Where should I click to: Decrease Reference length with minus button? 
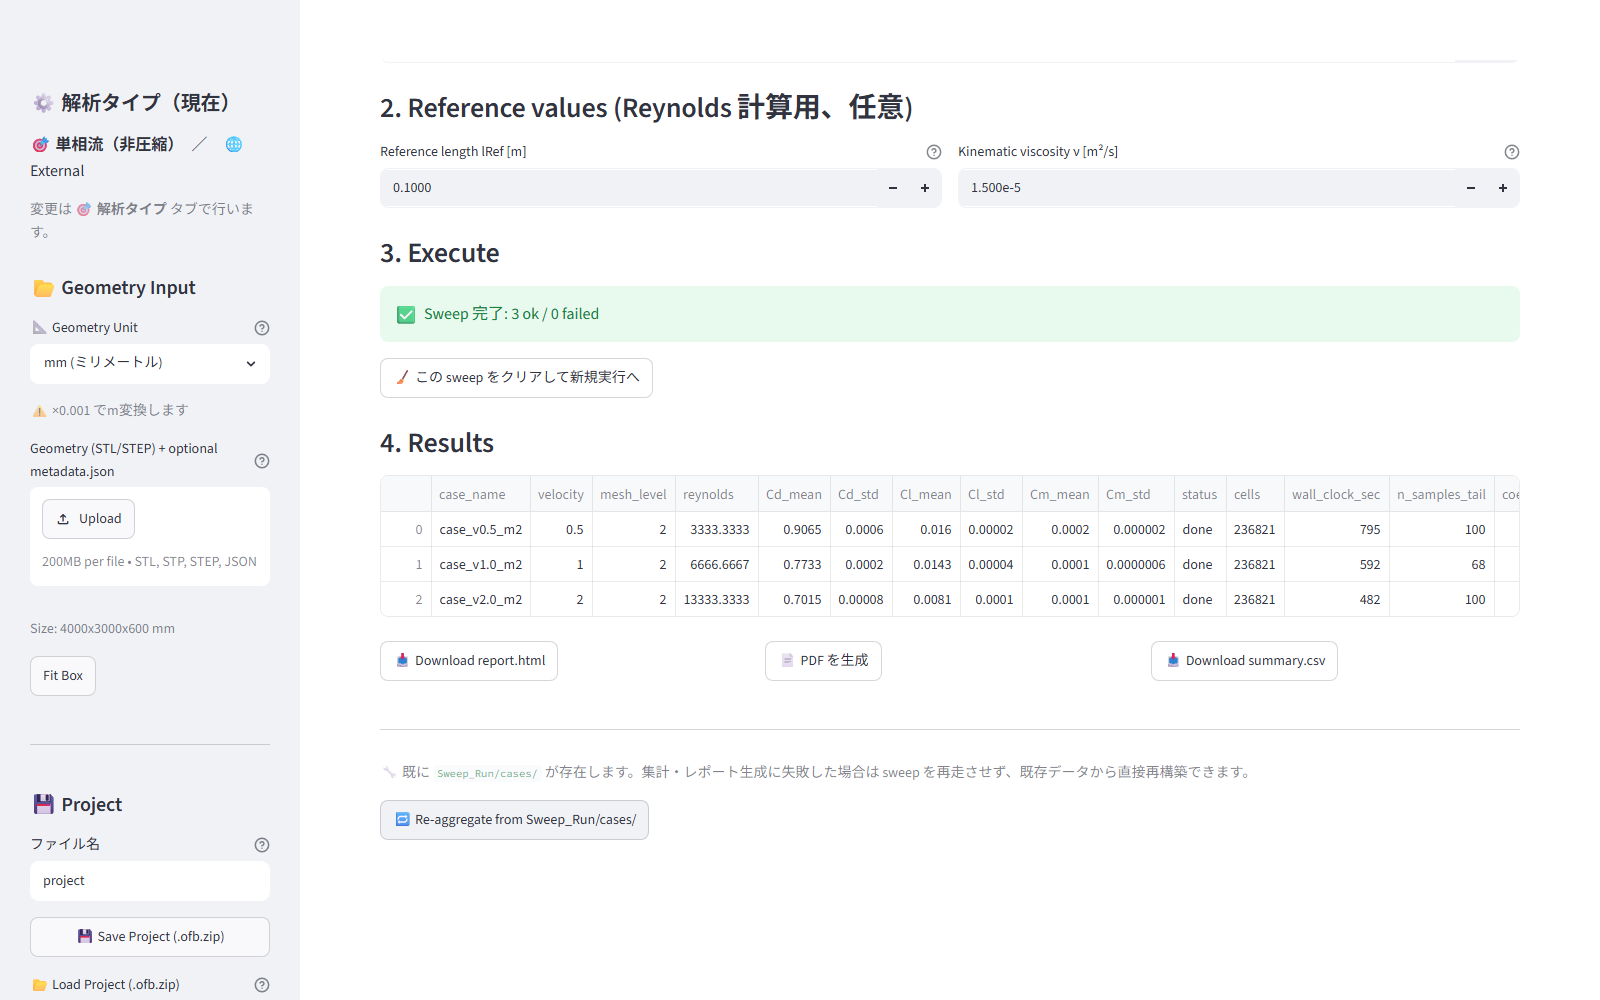click(893, 188)
